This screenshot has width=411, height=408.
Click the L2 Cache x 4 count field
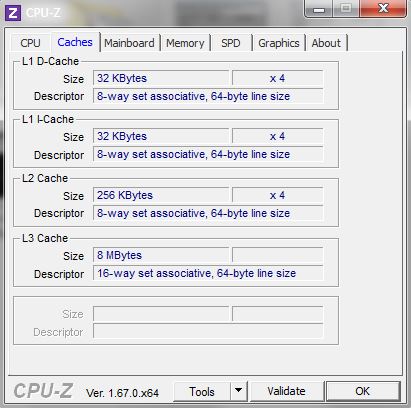point(278,195)
